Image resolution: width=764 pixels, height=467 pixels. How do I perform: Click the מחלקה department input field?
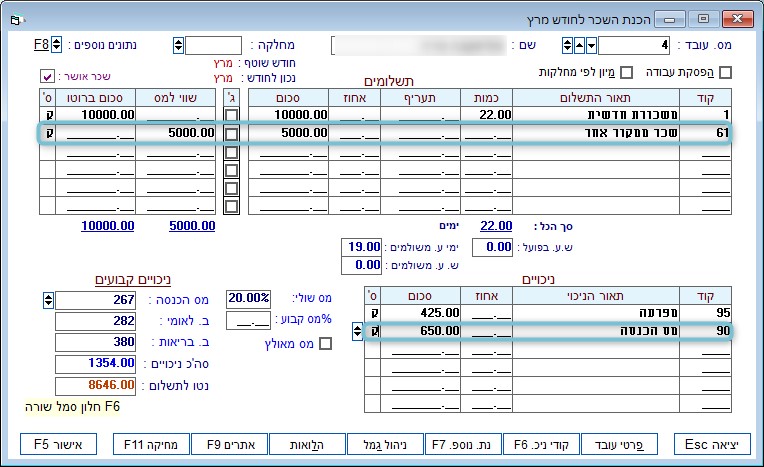click(x=213, y=45)
